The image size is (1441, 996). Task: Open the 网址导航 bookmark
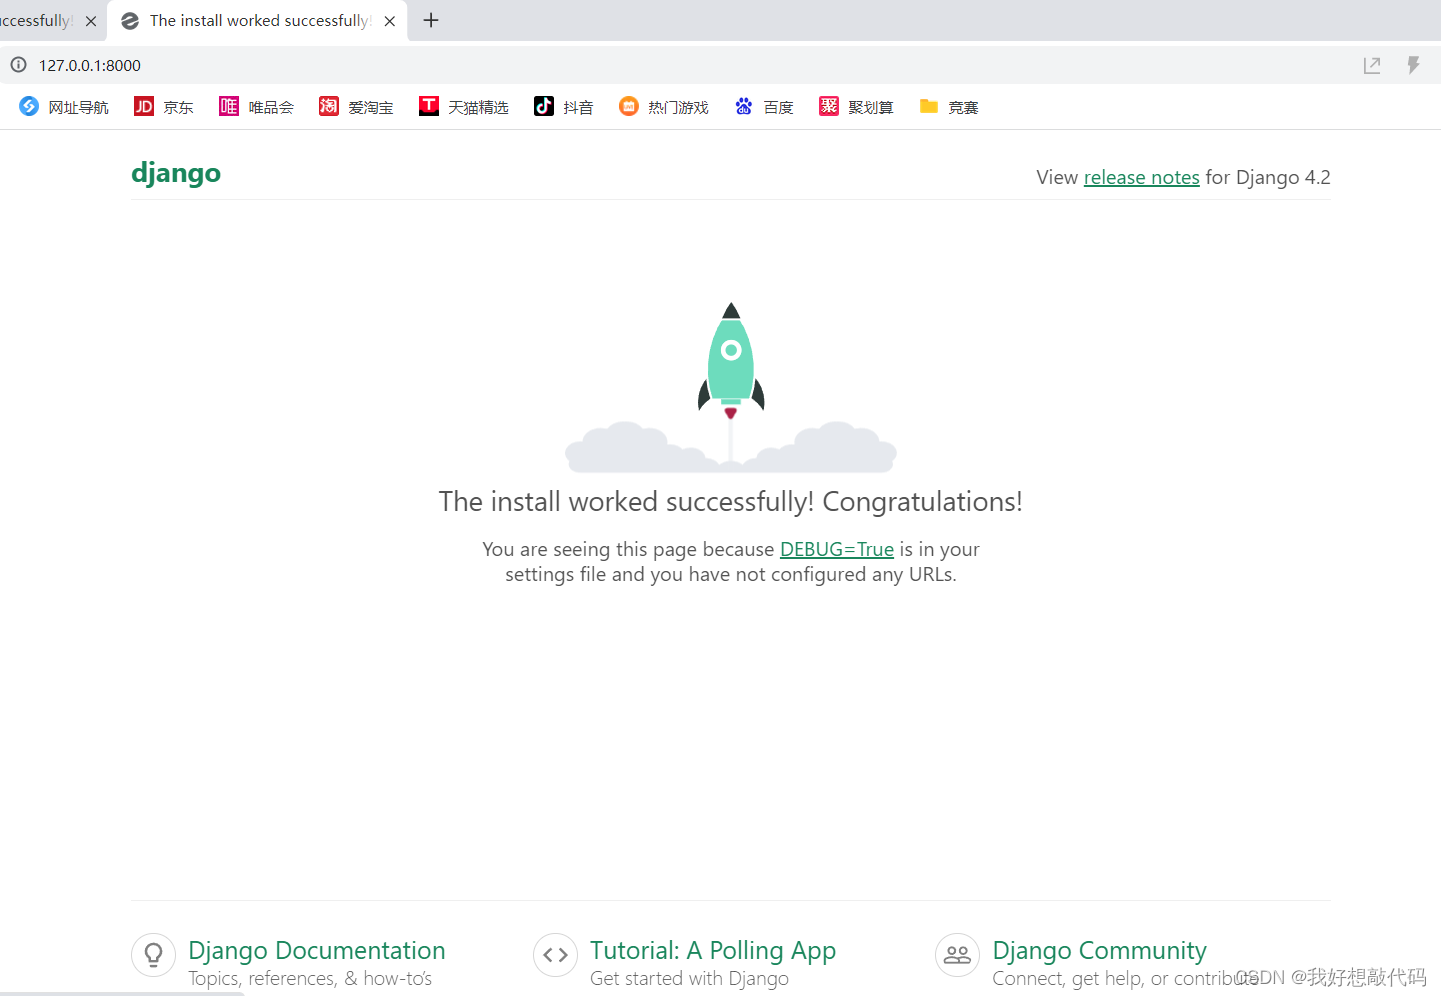(64, 107)
